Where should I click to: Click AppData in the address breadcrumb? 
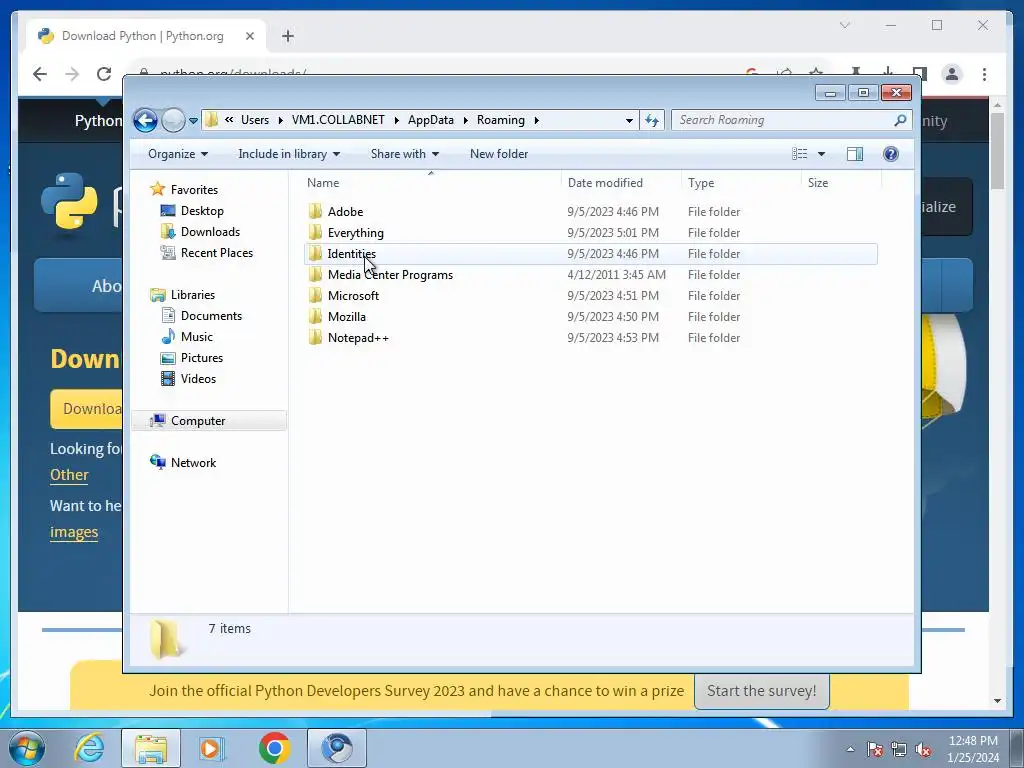pyautogui.click(x=430, y=120)
